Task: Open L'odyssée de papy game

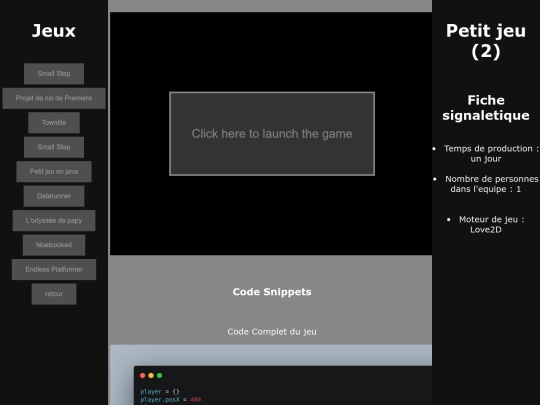Action: pos(54,220)
